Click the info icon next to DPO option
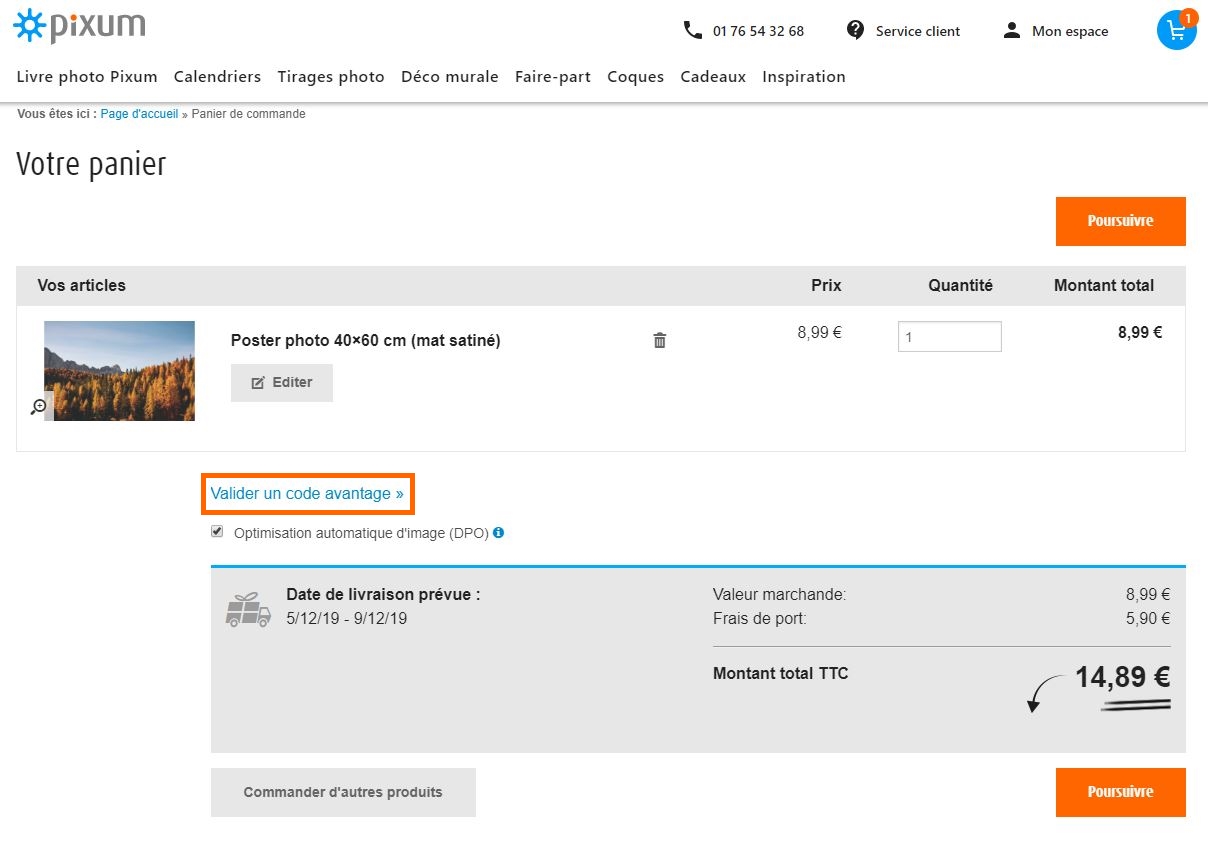The width and height of the screenshot is (1208, 846). point(498,532)
